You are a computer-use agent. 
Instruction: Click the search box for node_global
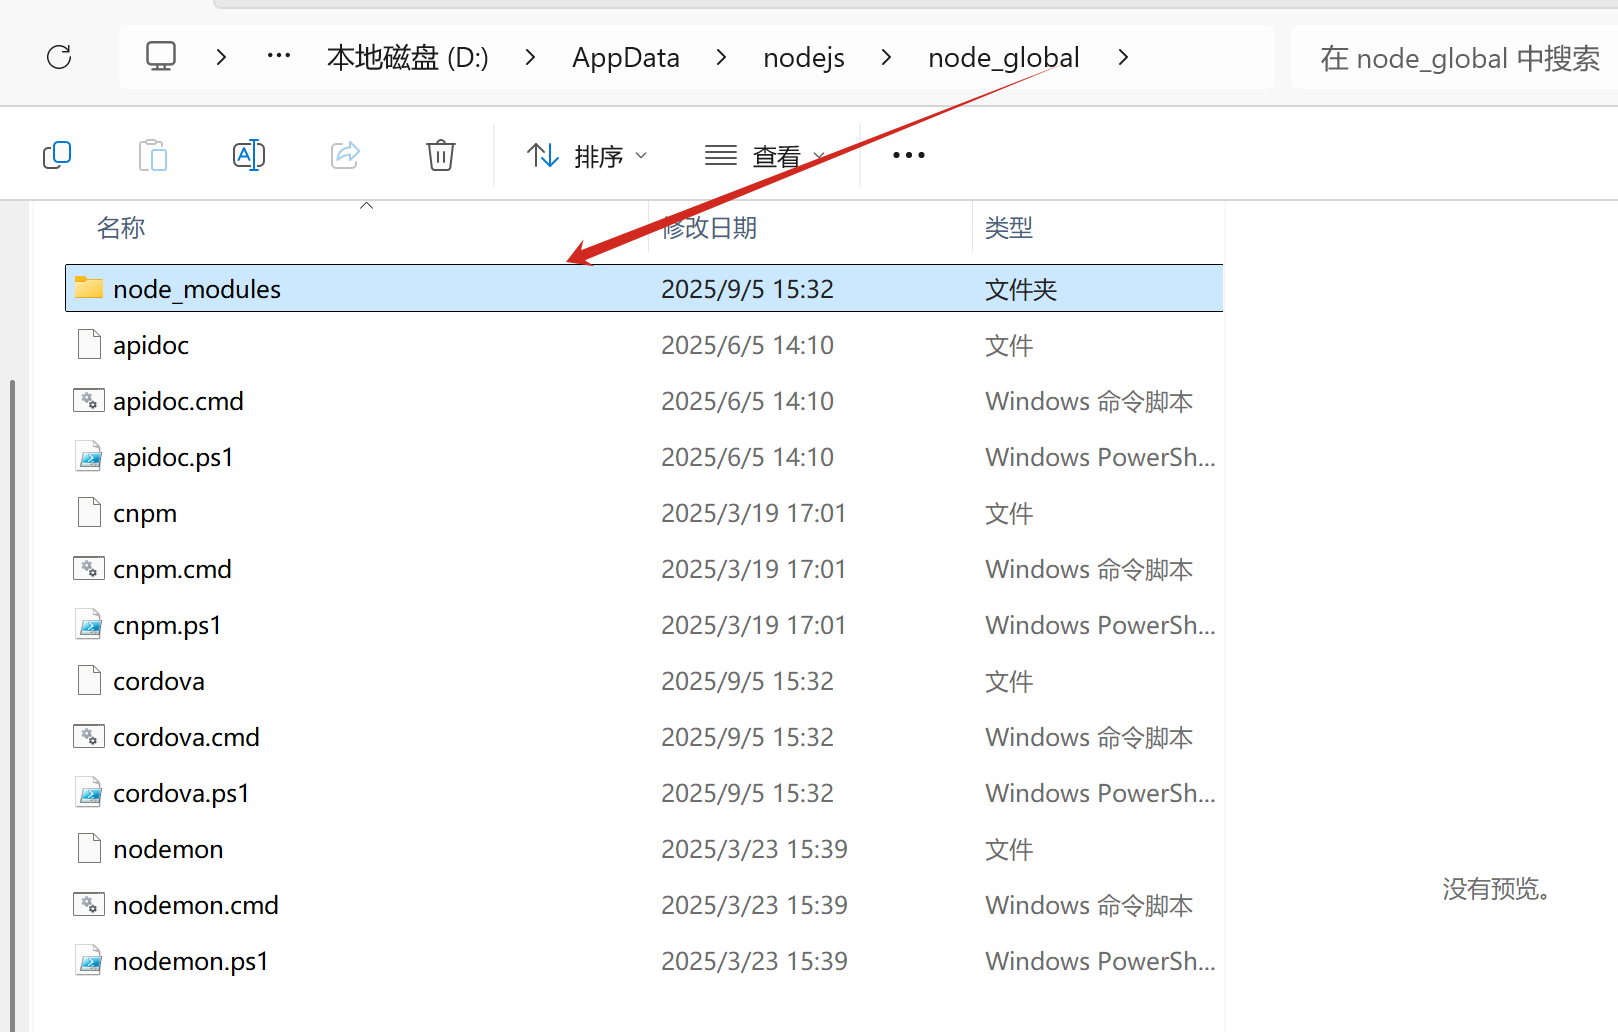[1458, 58]
